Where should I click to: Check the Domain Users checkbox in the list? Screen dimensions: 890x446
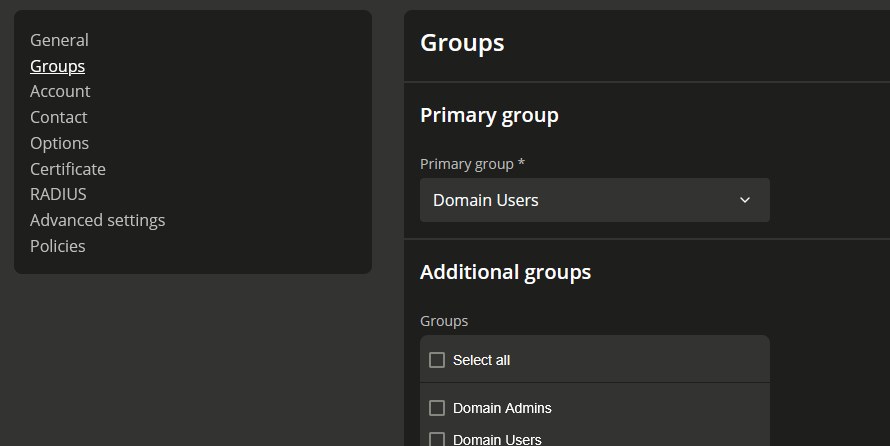click(x=437, y=440)
